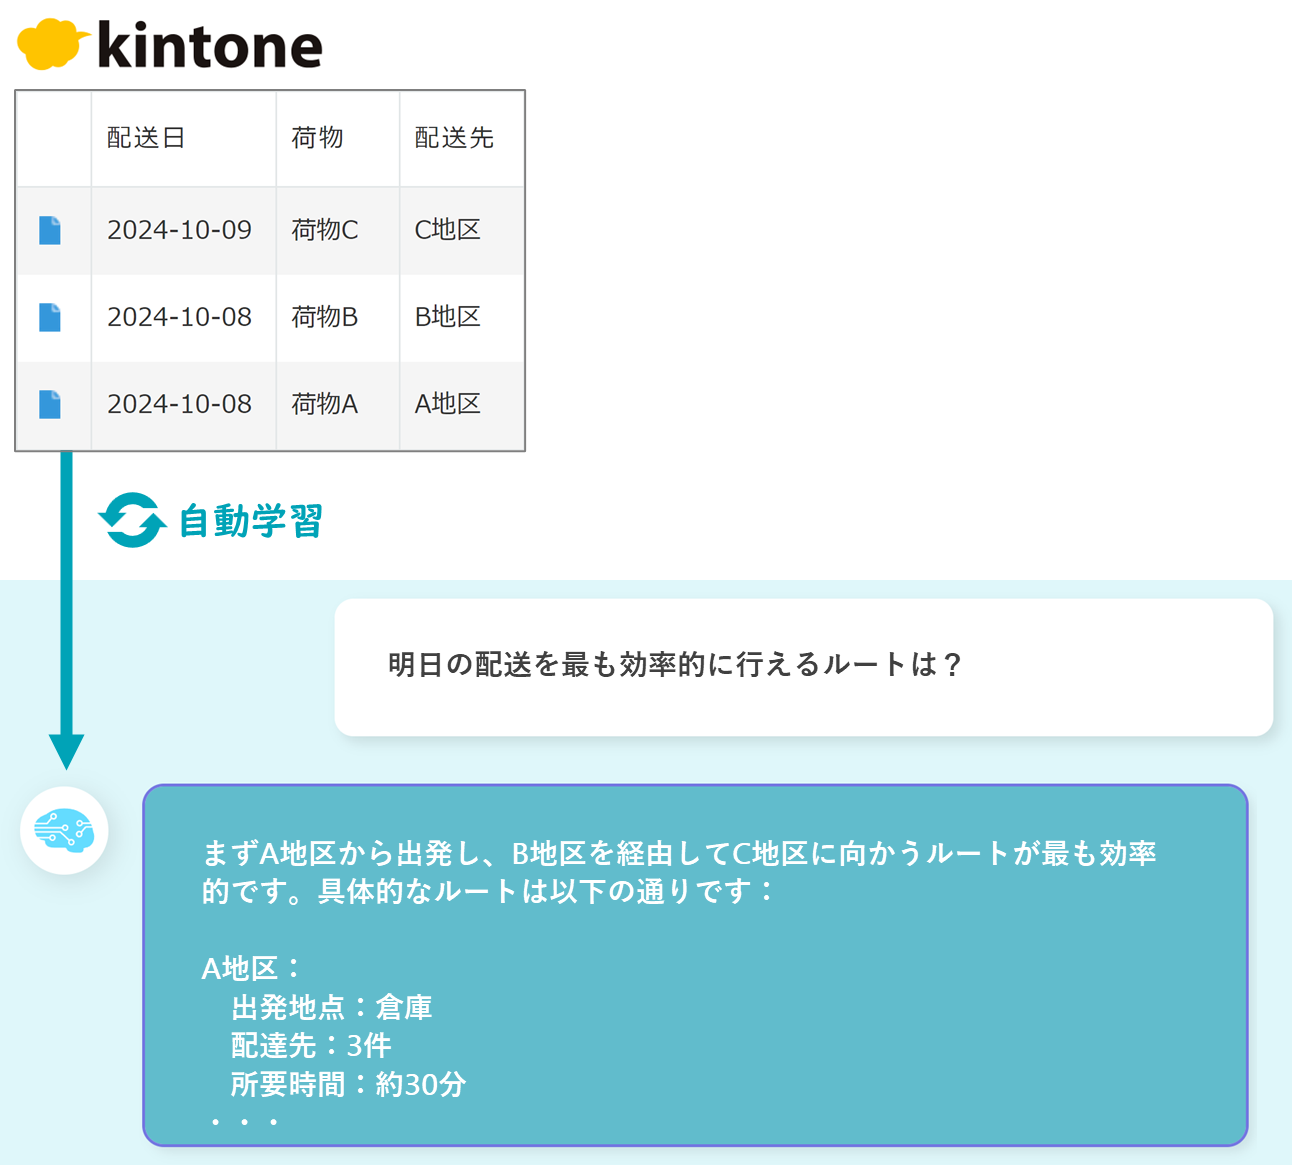Image resolution: width=1292 pixels, height=1165 pixels.
Task: Click the 自動学習 text label
Action: 250,521
